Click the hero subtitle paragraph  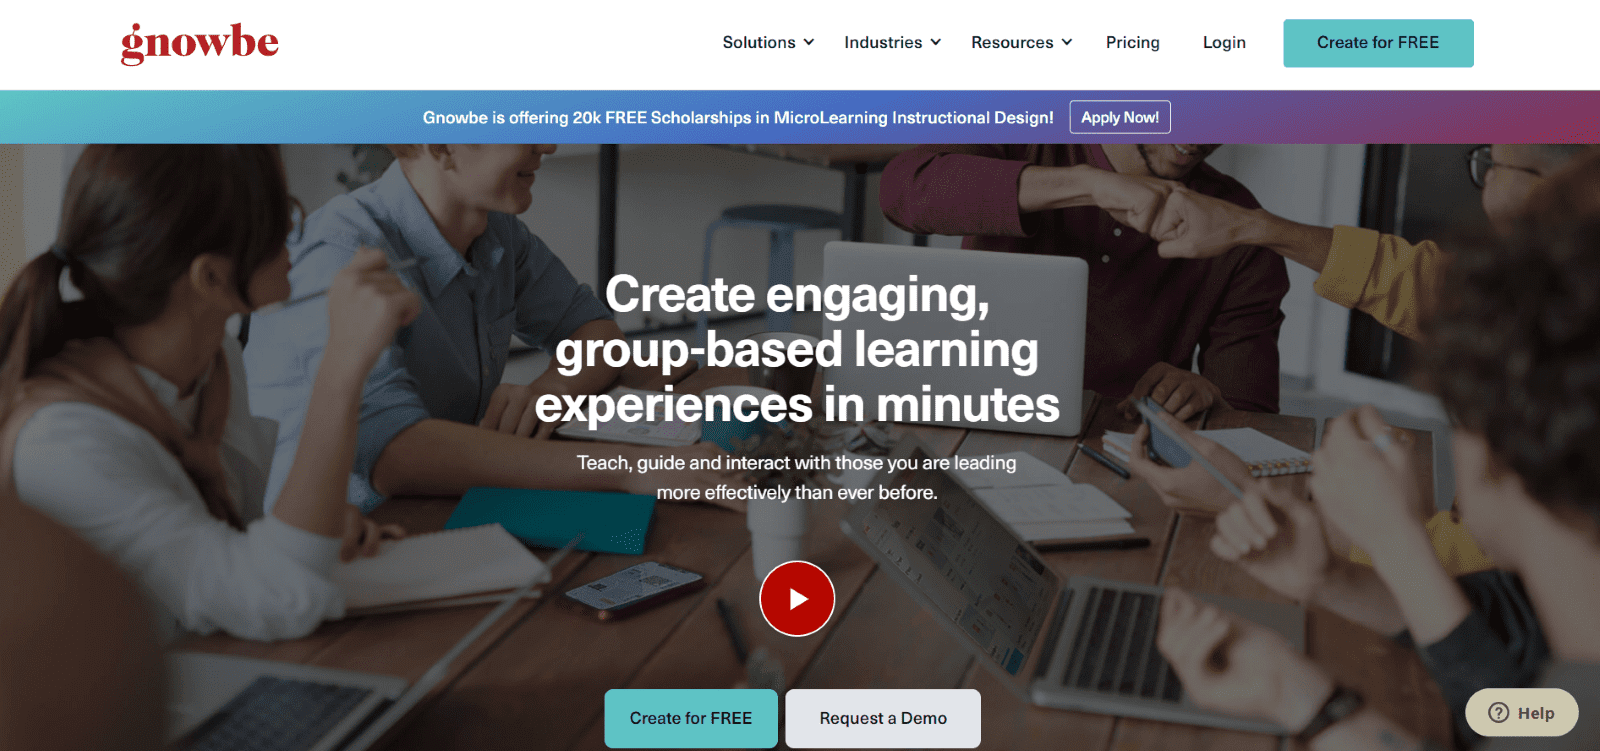point(797,477)
